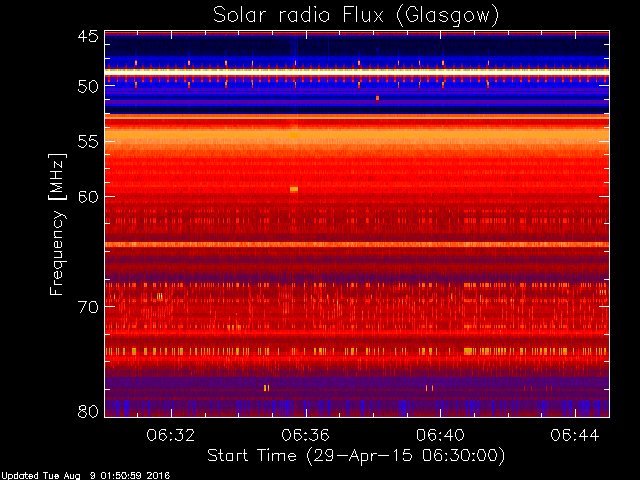Click the 06:32 time axis label
Image resolution: width=640 pixels, height=480 pixels.
pyautogui.click(x=171, y=435)
